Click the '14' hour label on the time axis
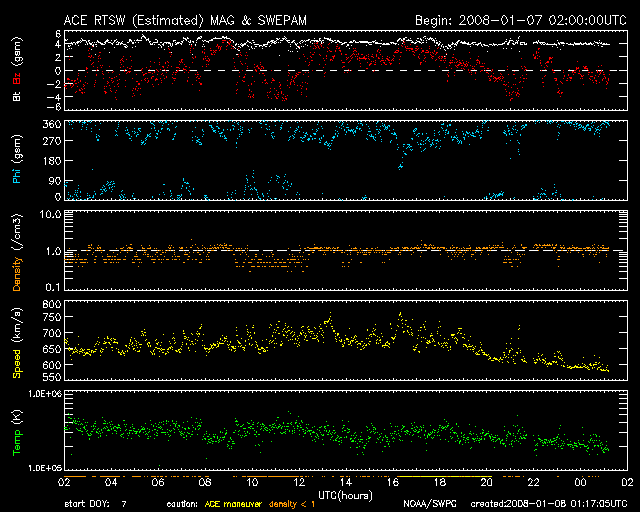Screen dimensions: 640x512 tap(346, 482)
